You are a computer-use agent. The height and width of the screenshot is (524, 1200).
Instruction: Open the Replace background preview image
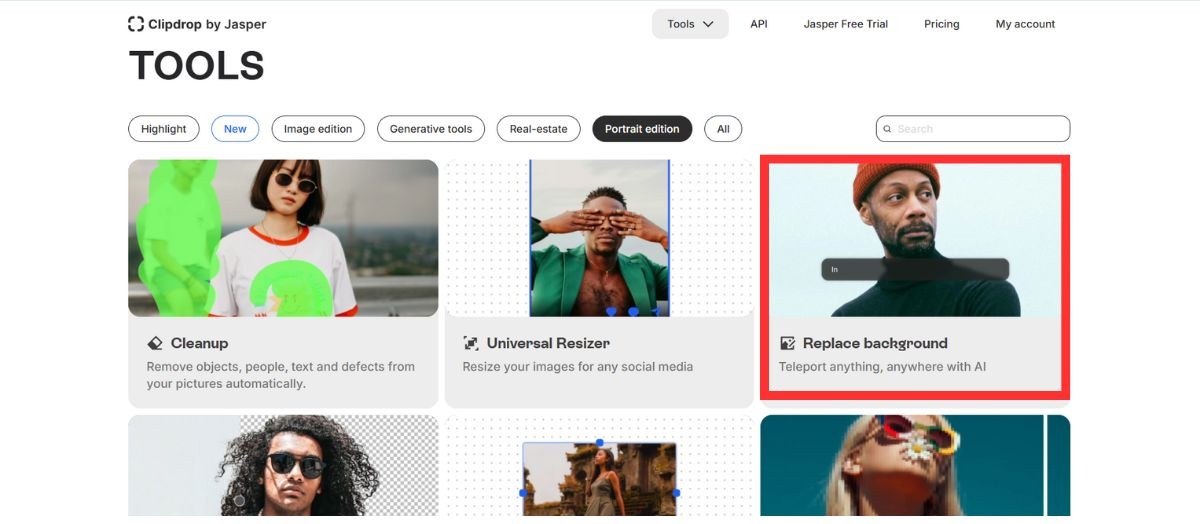pos(915,240)
